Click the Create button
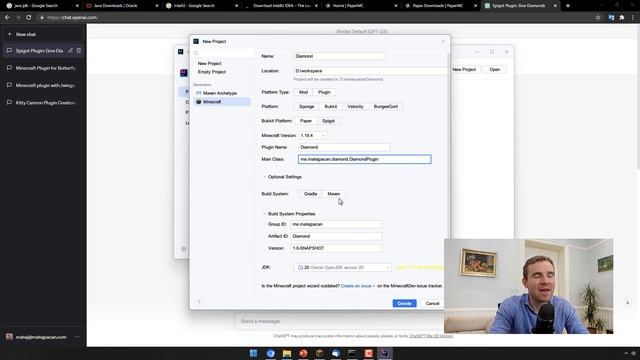 pyautogui.click(x=404, y=303)
